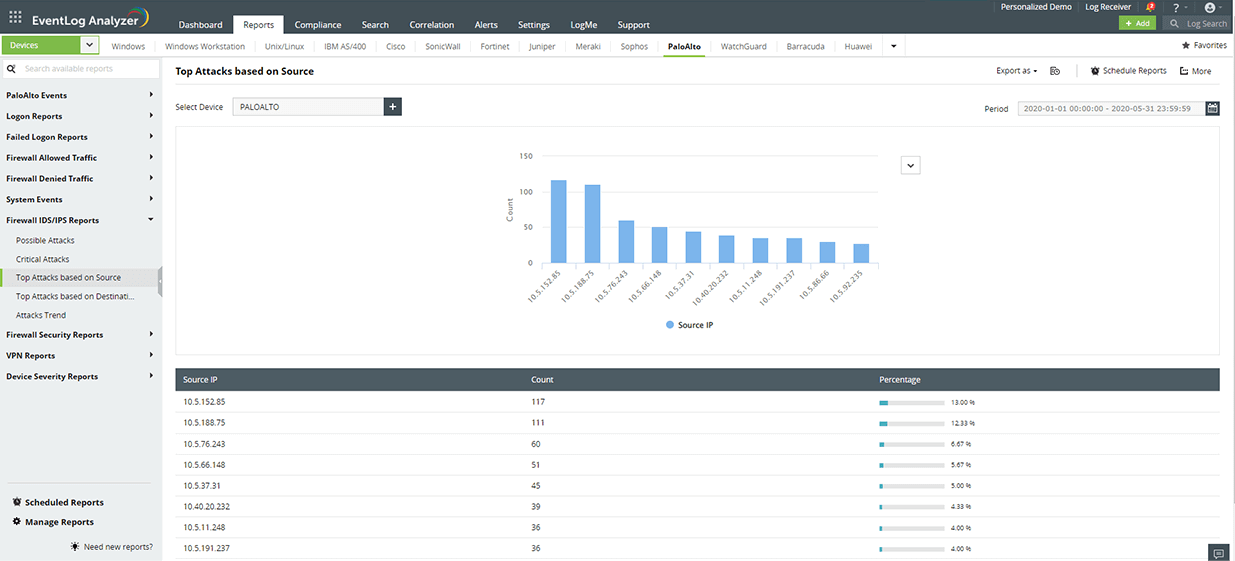Click the notification bell icon
1235x561 pixels.
[1150, 7]
